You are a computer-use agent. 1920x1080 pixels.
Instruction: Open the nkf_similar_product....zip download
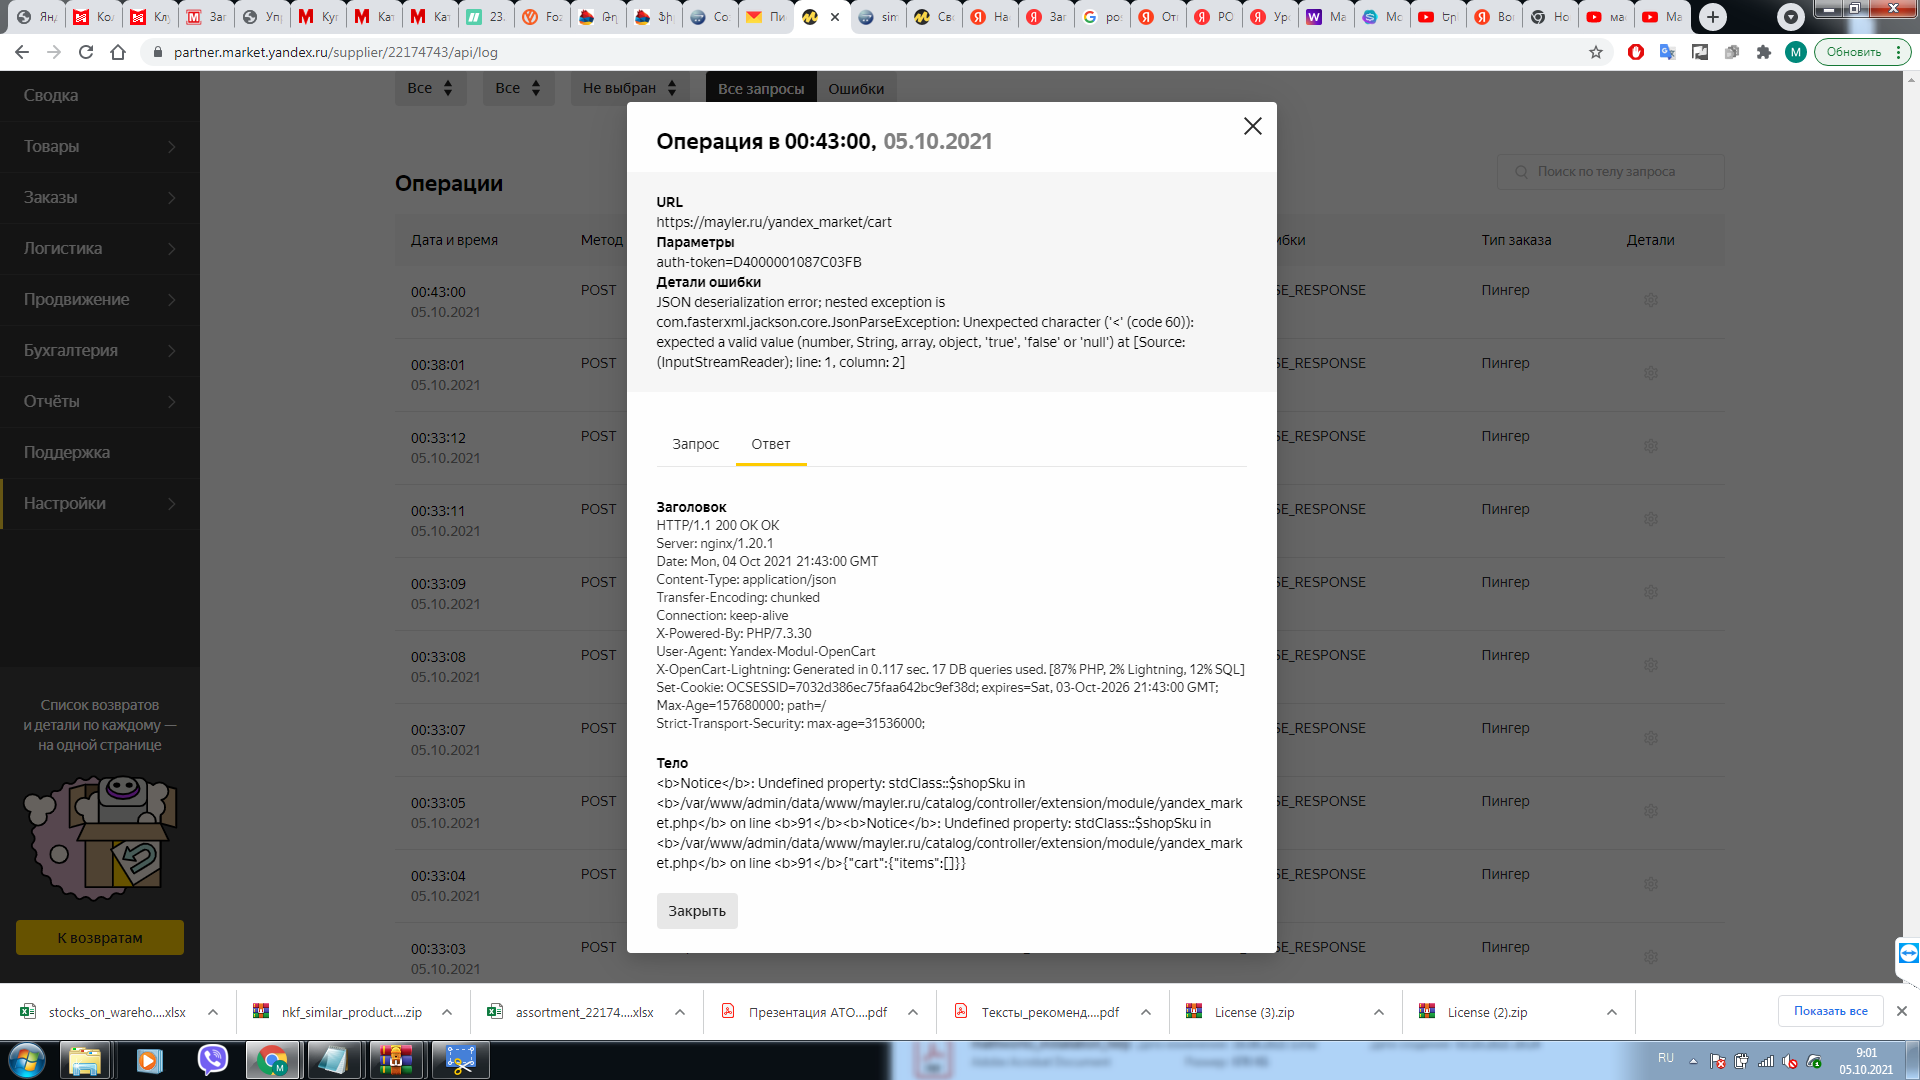338,1012
